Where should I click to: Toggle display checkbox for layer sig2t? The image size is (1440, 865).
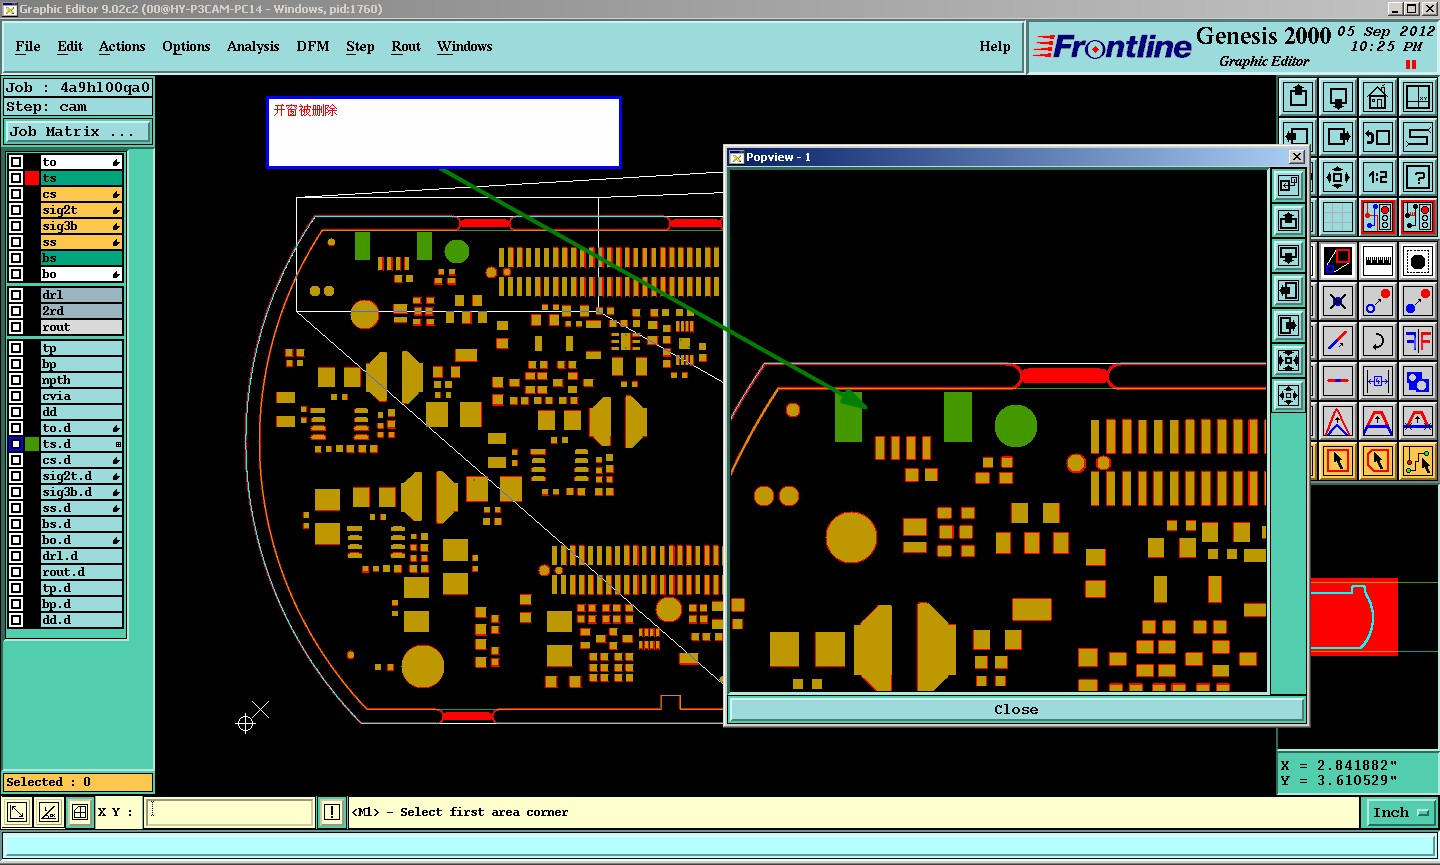[x=17, y=210]
